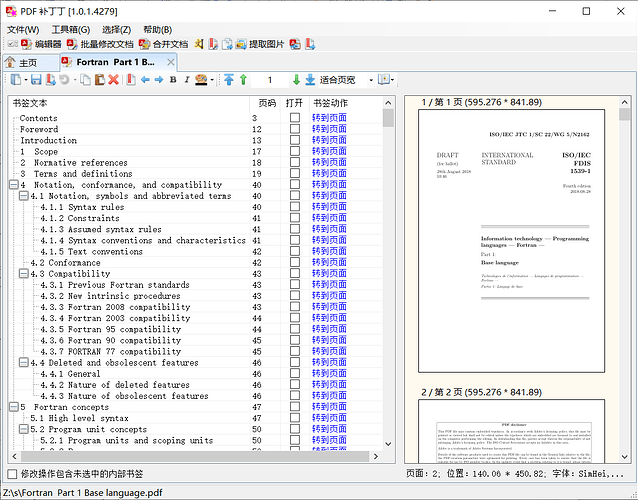Delete bookmark using red X icon
This screenshot has height=500, width=638.
[114, 80]
